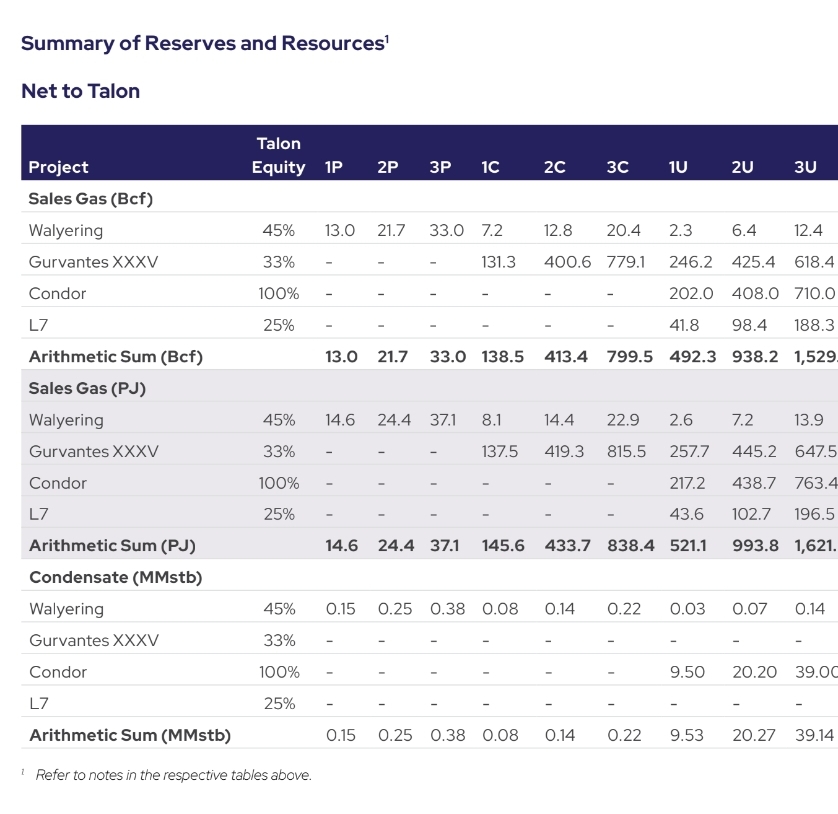Click Walyering condensate 3P value 0.38
This screenshot has width=838, height=814.
[447, 609]
